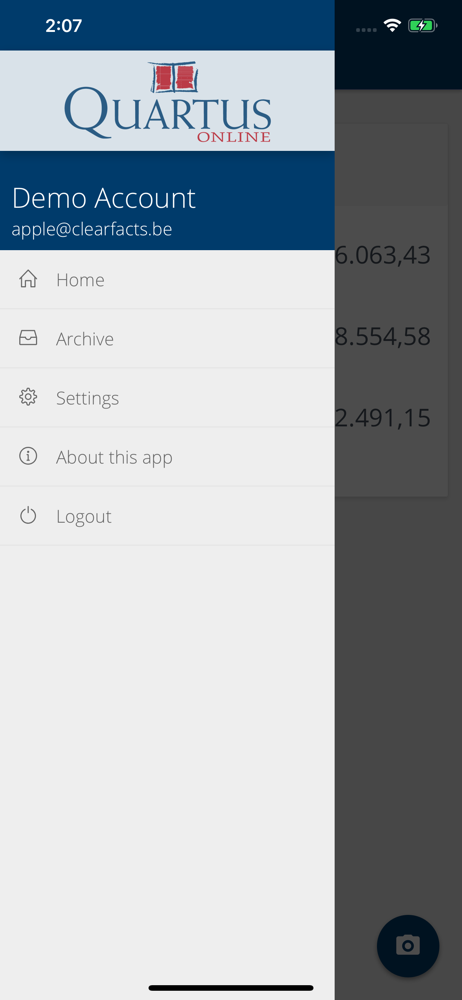The image size is (462, 1000).
Task: Tap the power icon beside Logout
Action: (28, 516)
